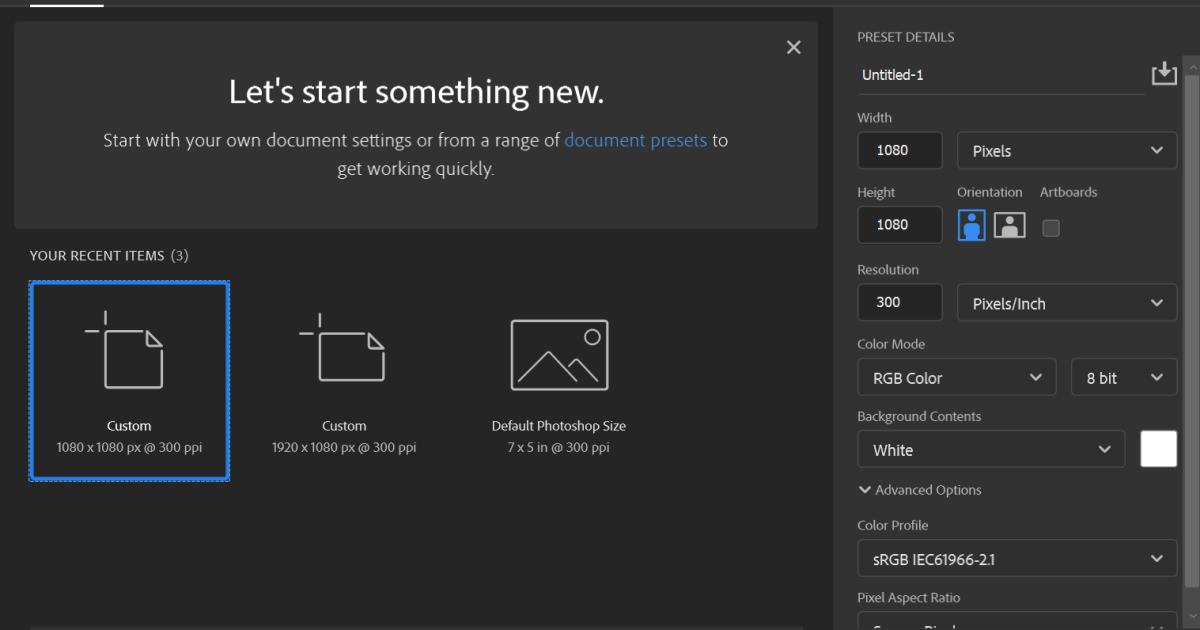Save the document preset icon
This screenshot has height=630, width=1200.
[1164, 73]
